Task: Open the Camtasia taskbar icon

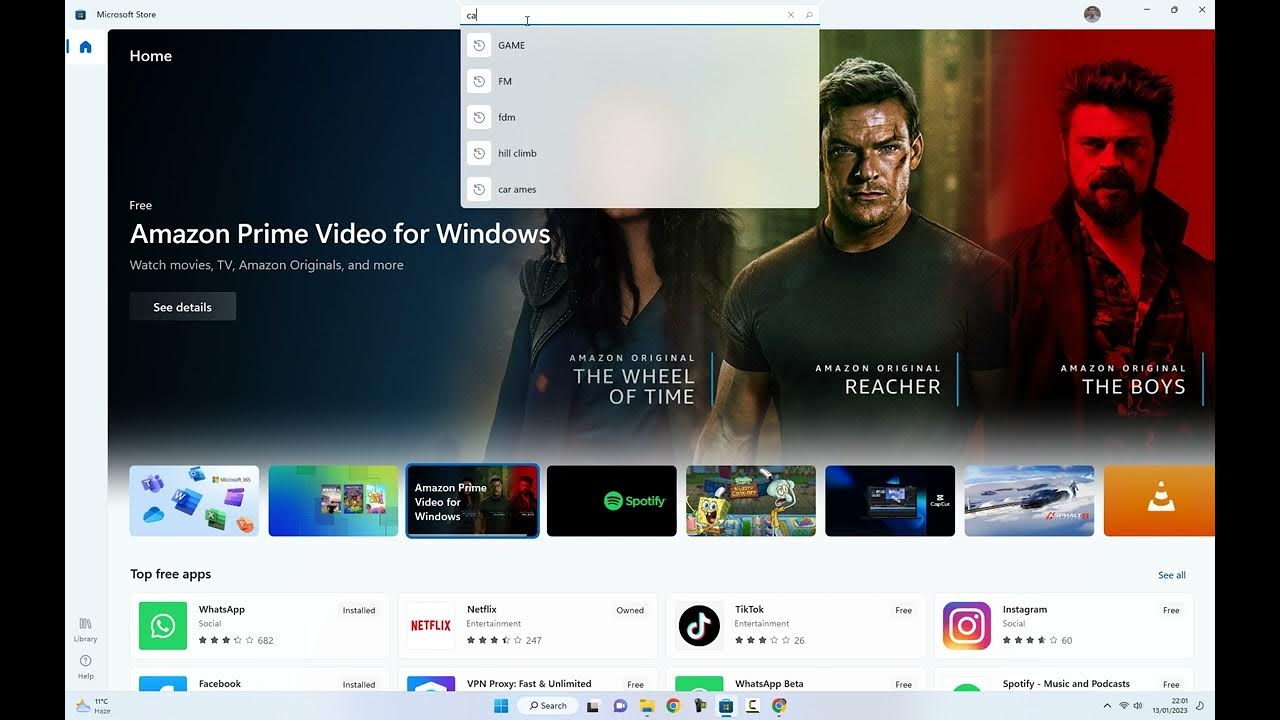Action: click(x=753, y=706)
